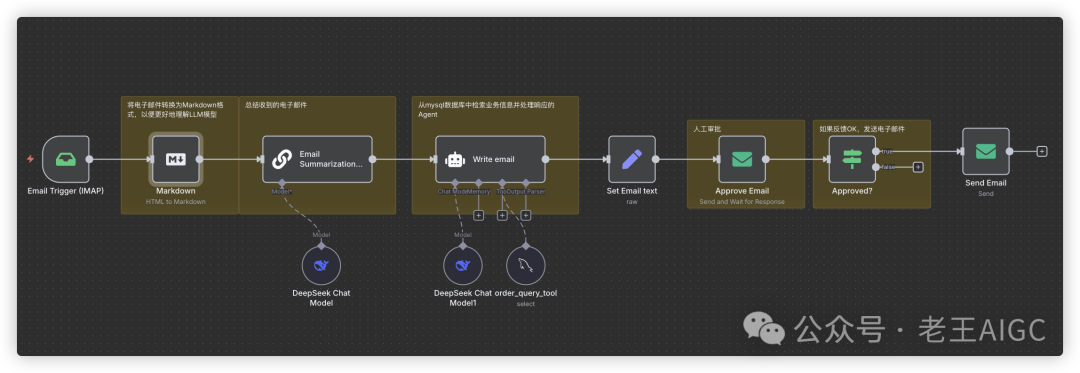Click the Approve Email output connector
Image resolution: width=1080 pixels, height=373 pixels.
pyautogui.click(x=766, y=159)
